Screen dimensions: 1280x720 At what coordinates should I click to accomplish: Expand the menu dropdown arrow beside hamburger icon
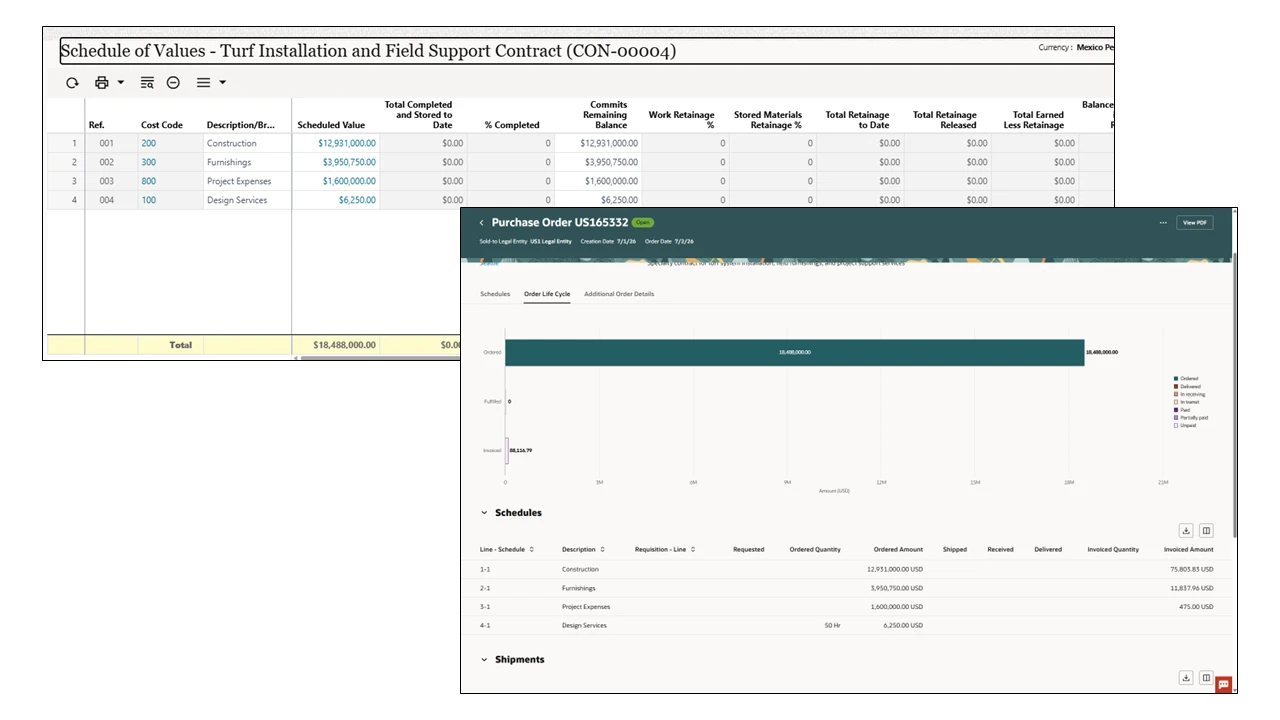pyautogui.click(x=222, y=83)
